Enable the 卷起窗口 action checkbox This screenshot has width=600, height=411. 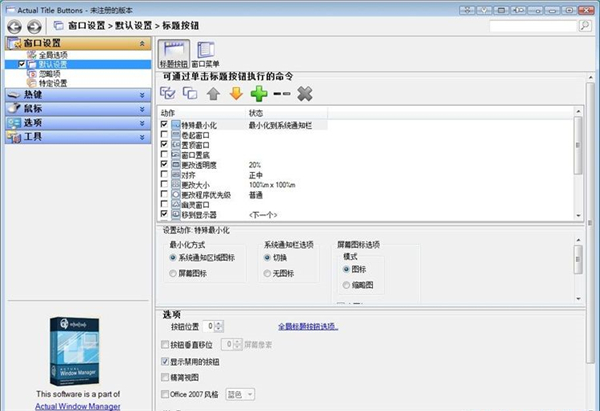165,135
